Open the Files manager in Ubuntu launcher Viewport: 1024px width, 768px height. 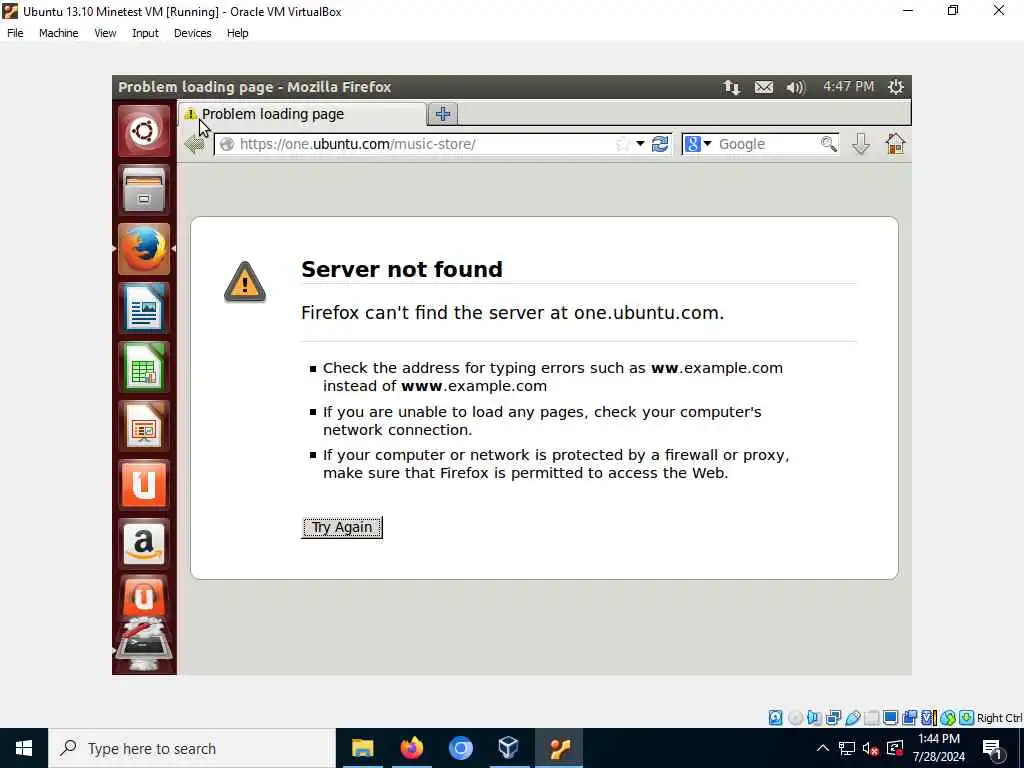click(144, 190)
